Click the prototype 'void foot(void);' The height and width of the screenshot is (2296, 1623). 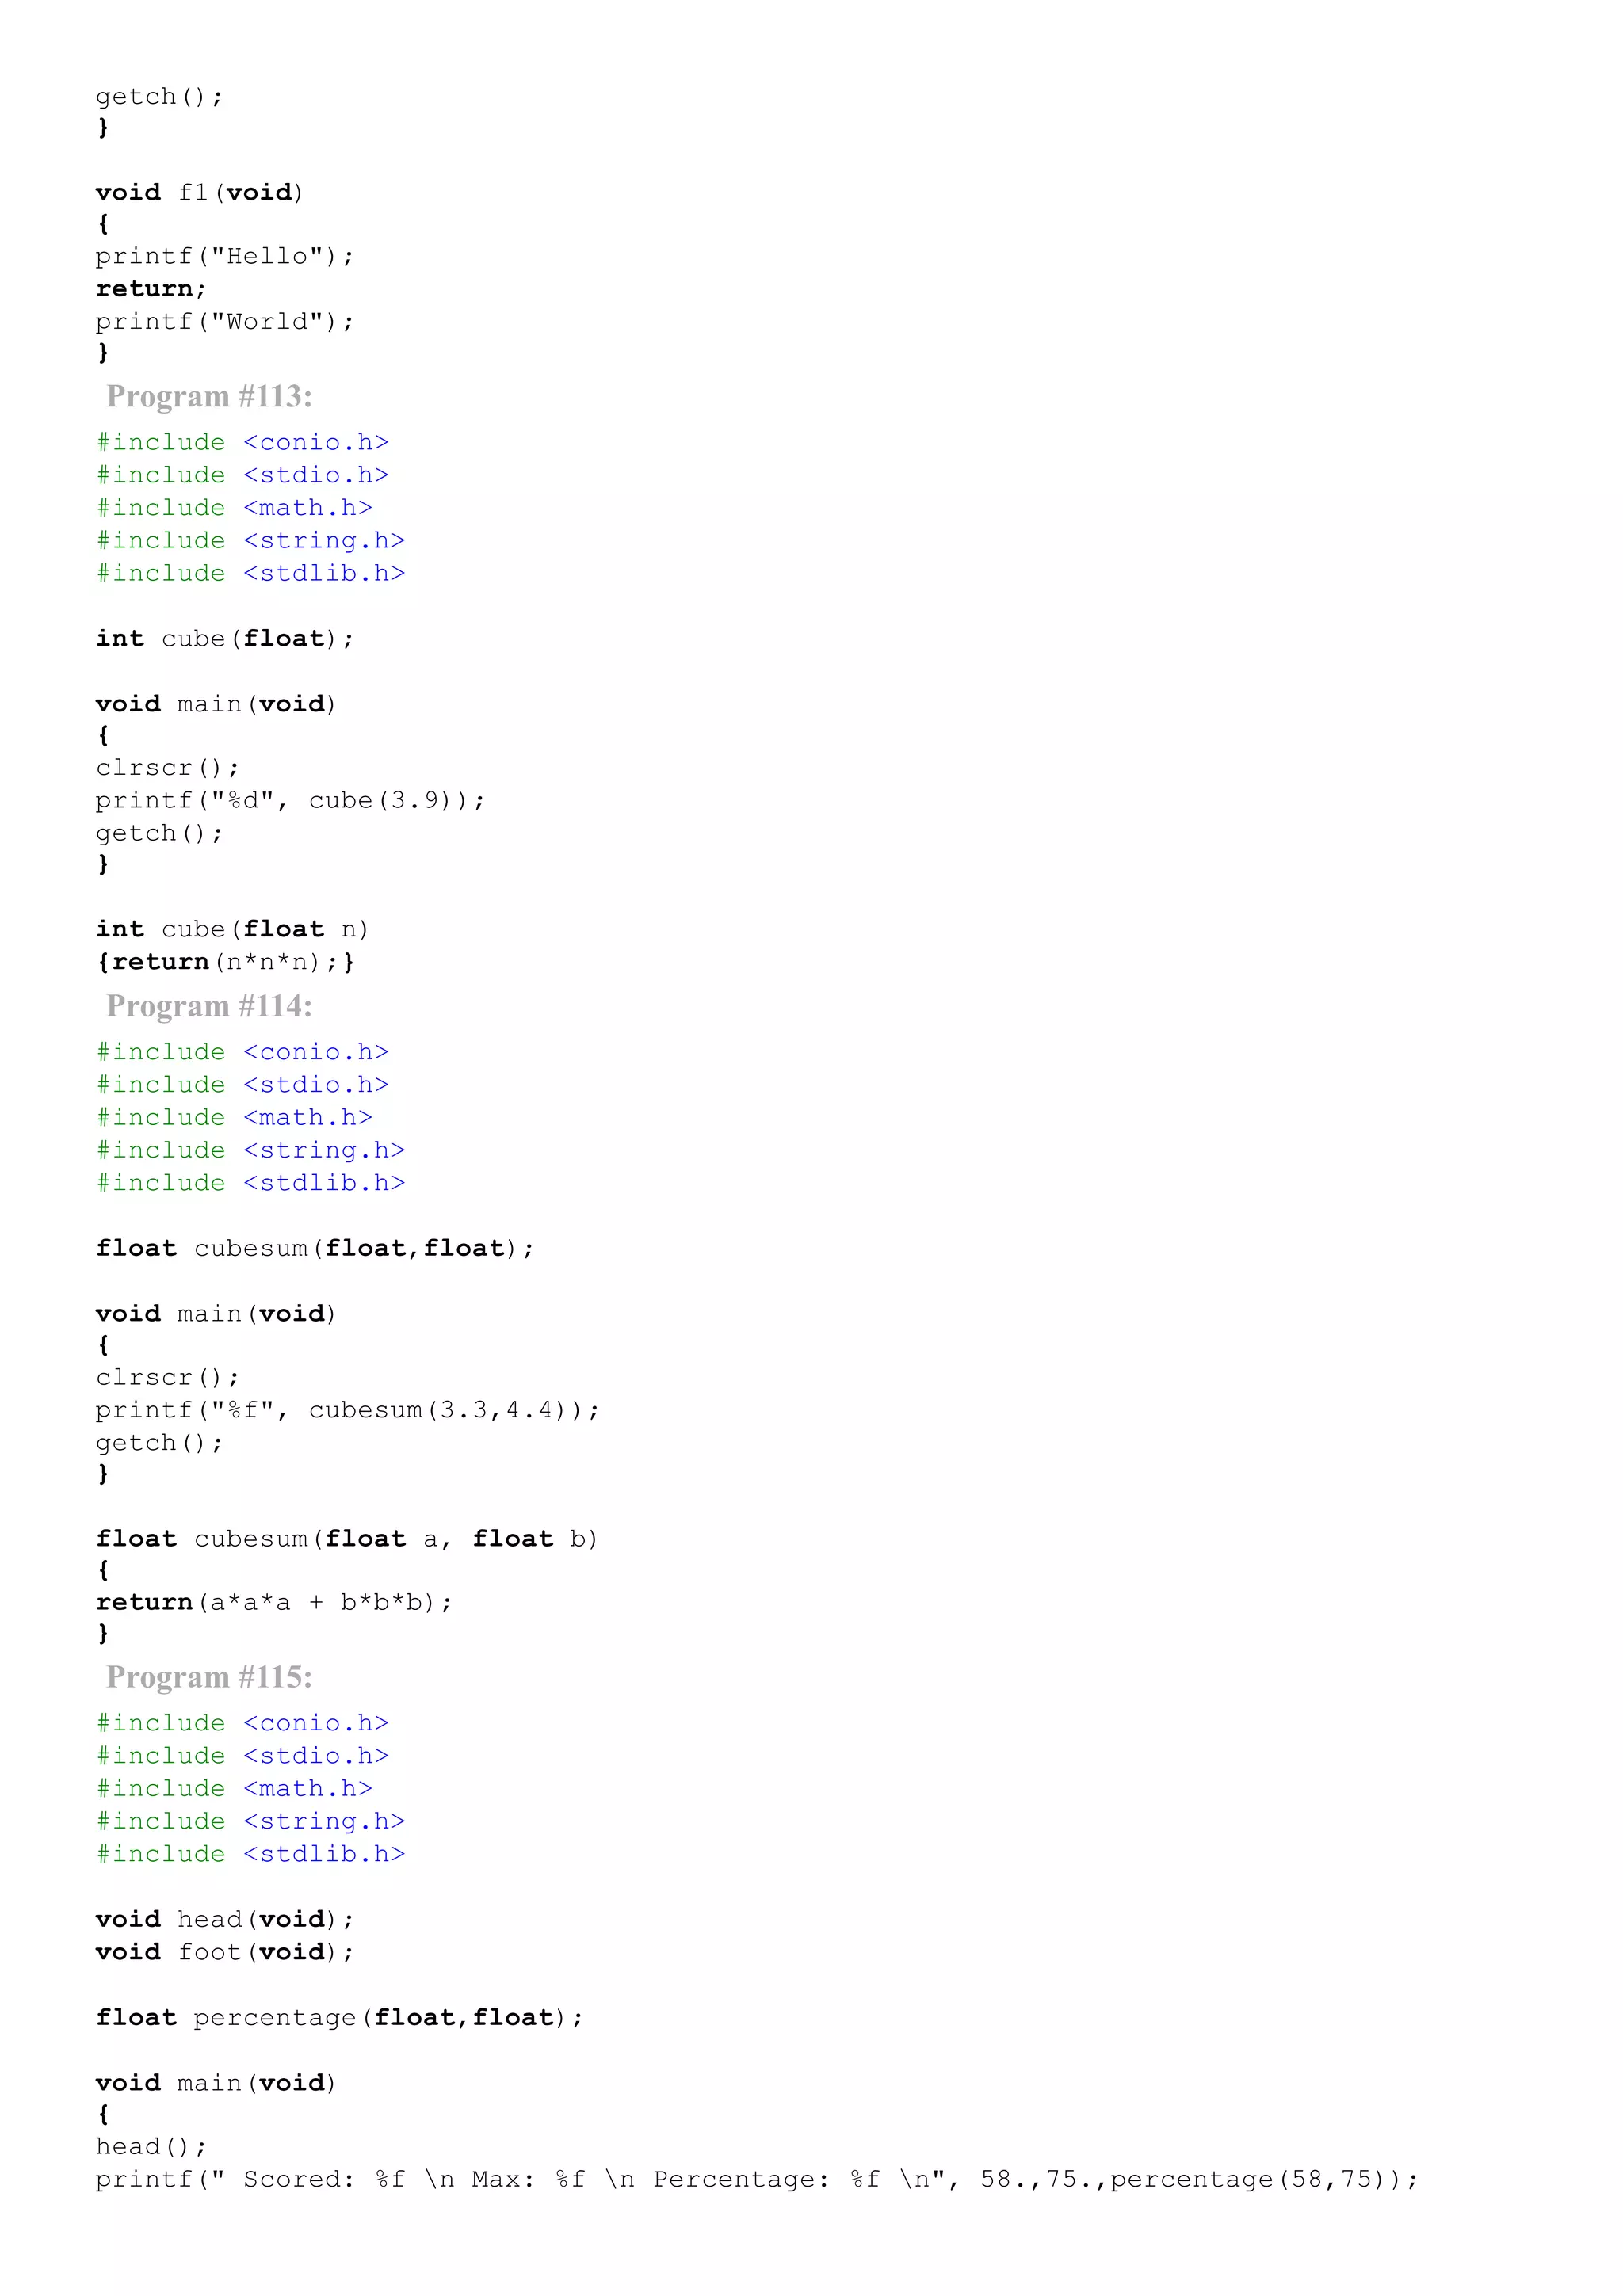(x=225, y=1952)
